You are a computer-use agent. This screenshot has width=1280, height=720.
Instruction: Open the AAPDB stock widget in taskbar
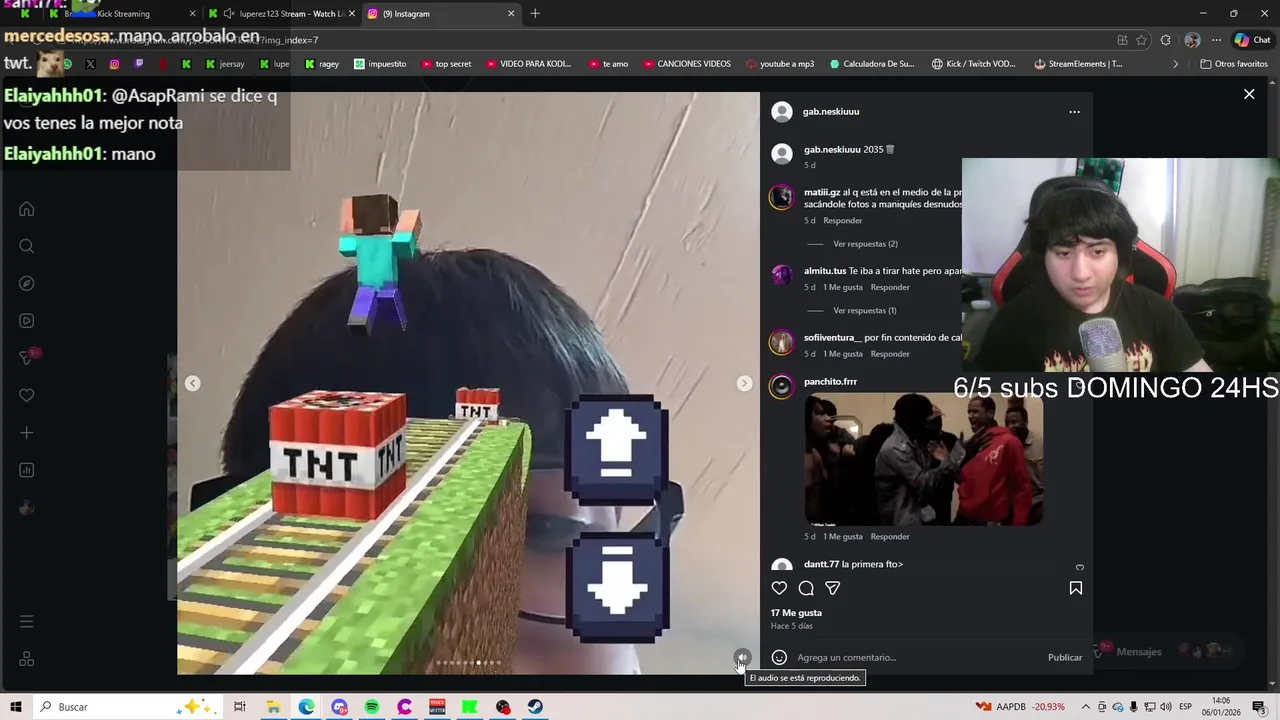point(1020,707)
